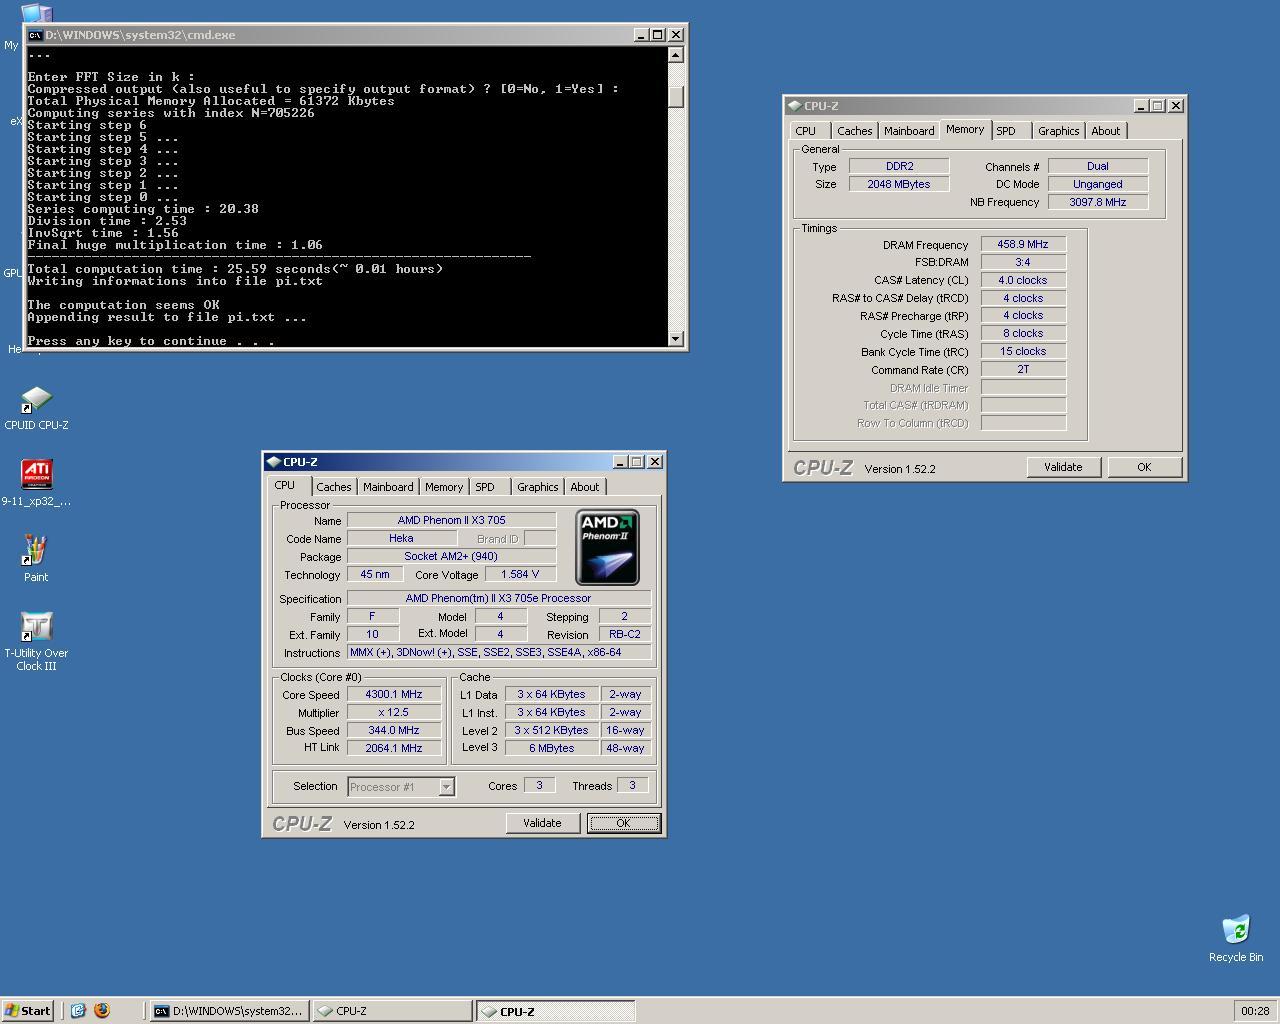
Task: Launch the Paint desktop shortcut
Action: coord(36,559)
